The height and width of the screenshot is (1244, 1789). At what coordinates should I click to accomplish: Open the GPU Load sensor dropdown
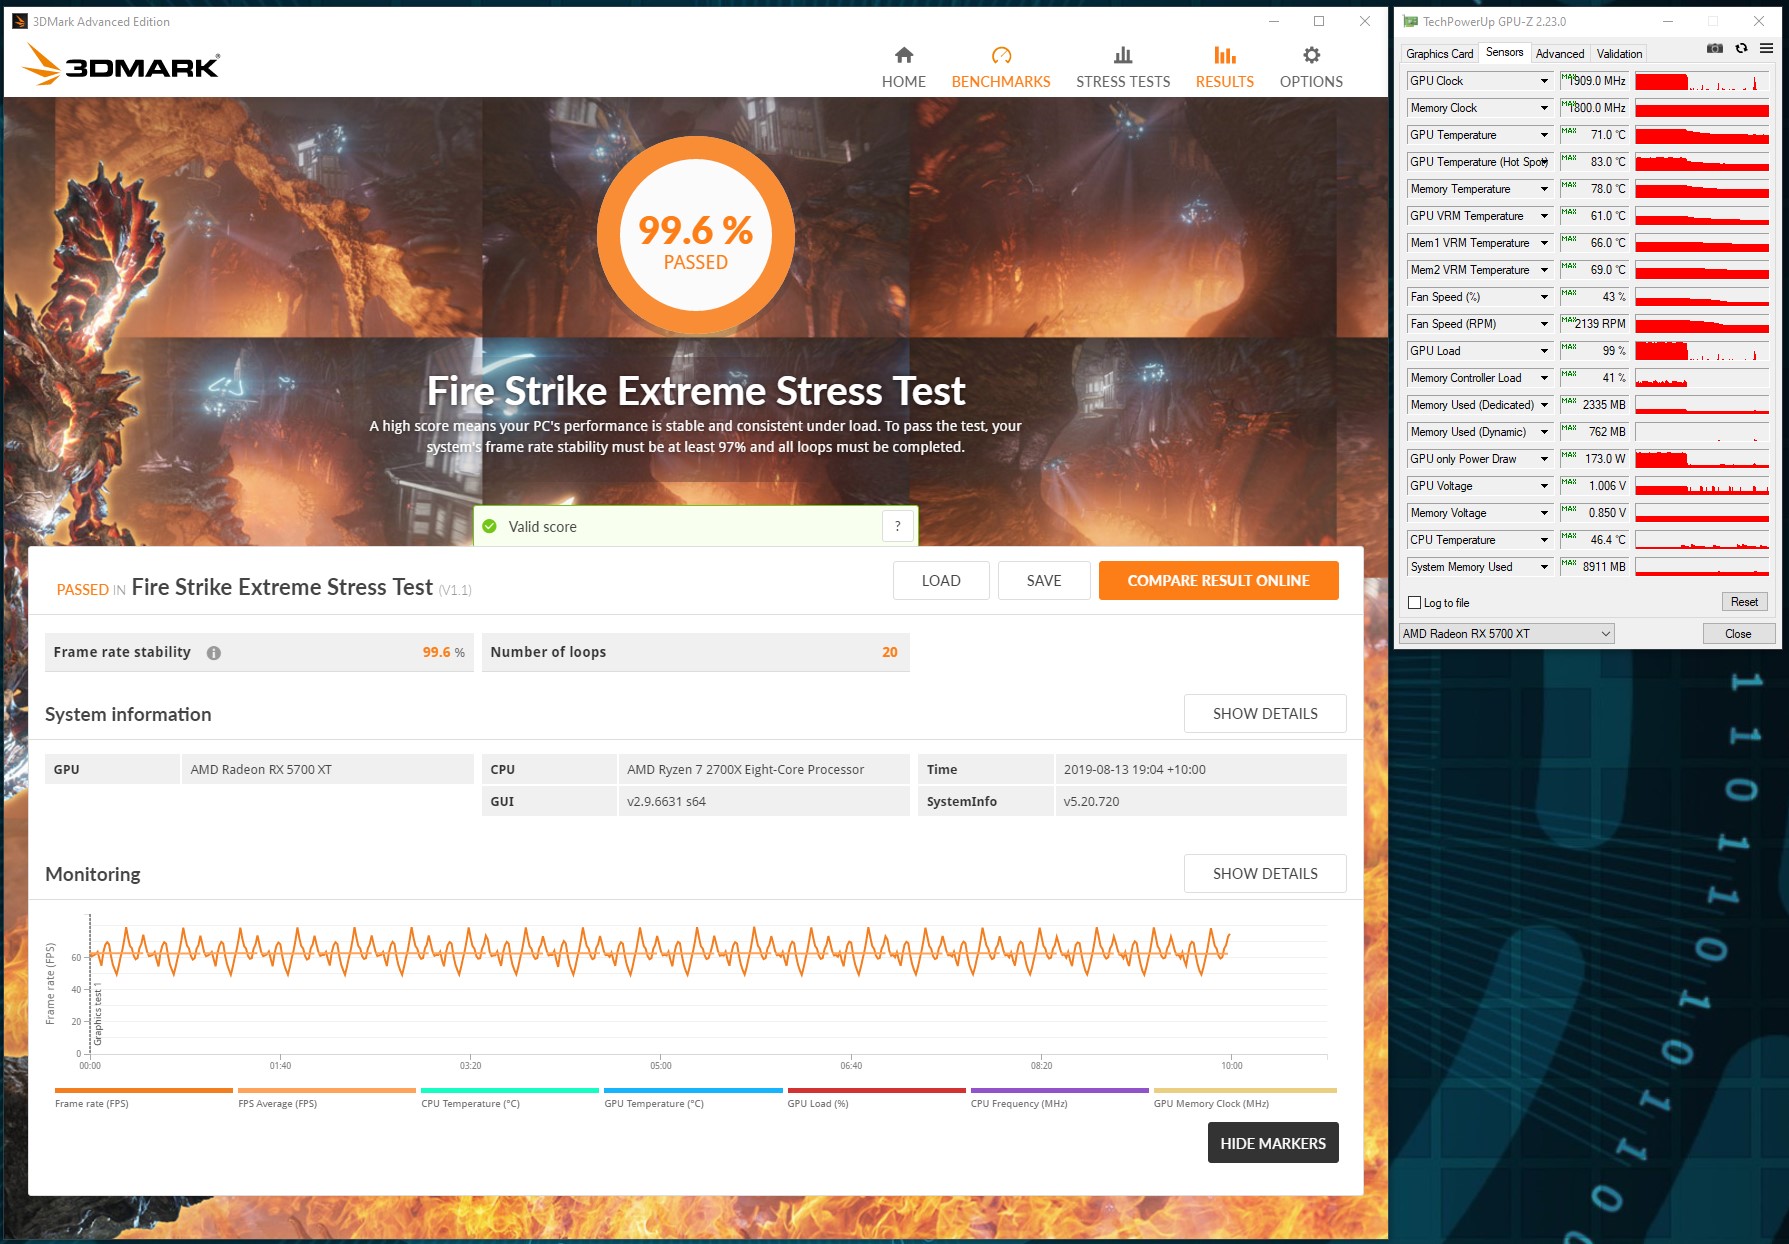click(1544, 351)
